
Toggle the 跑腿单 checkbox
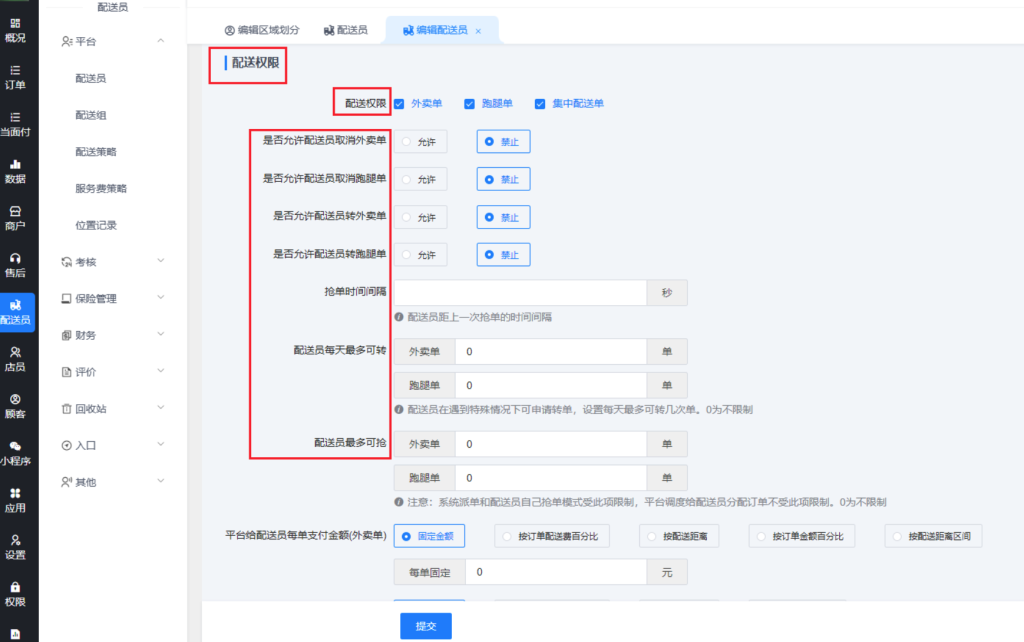pos(469,103)
